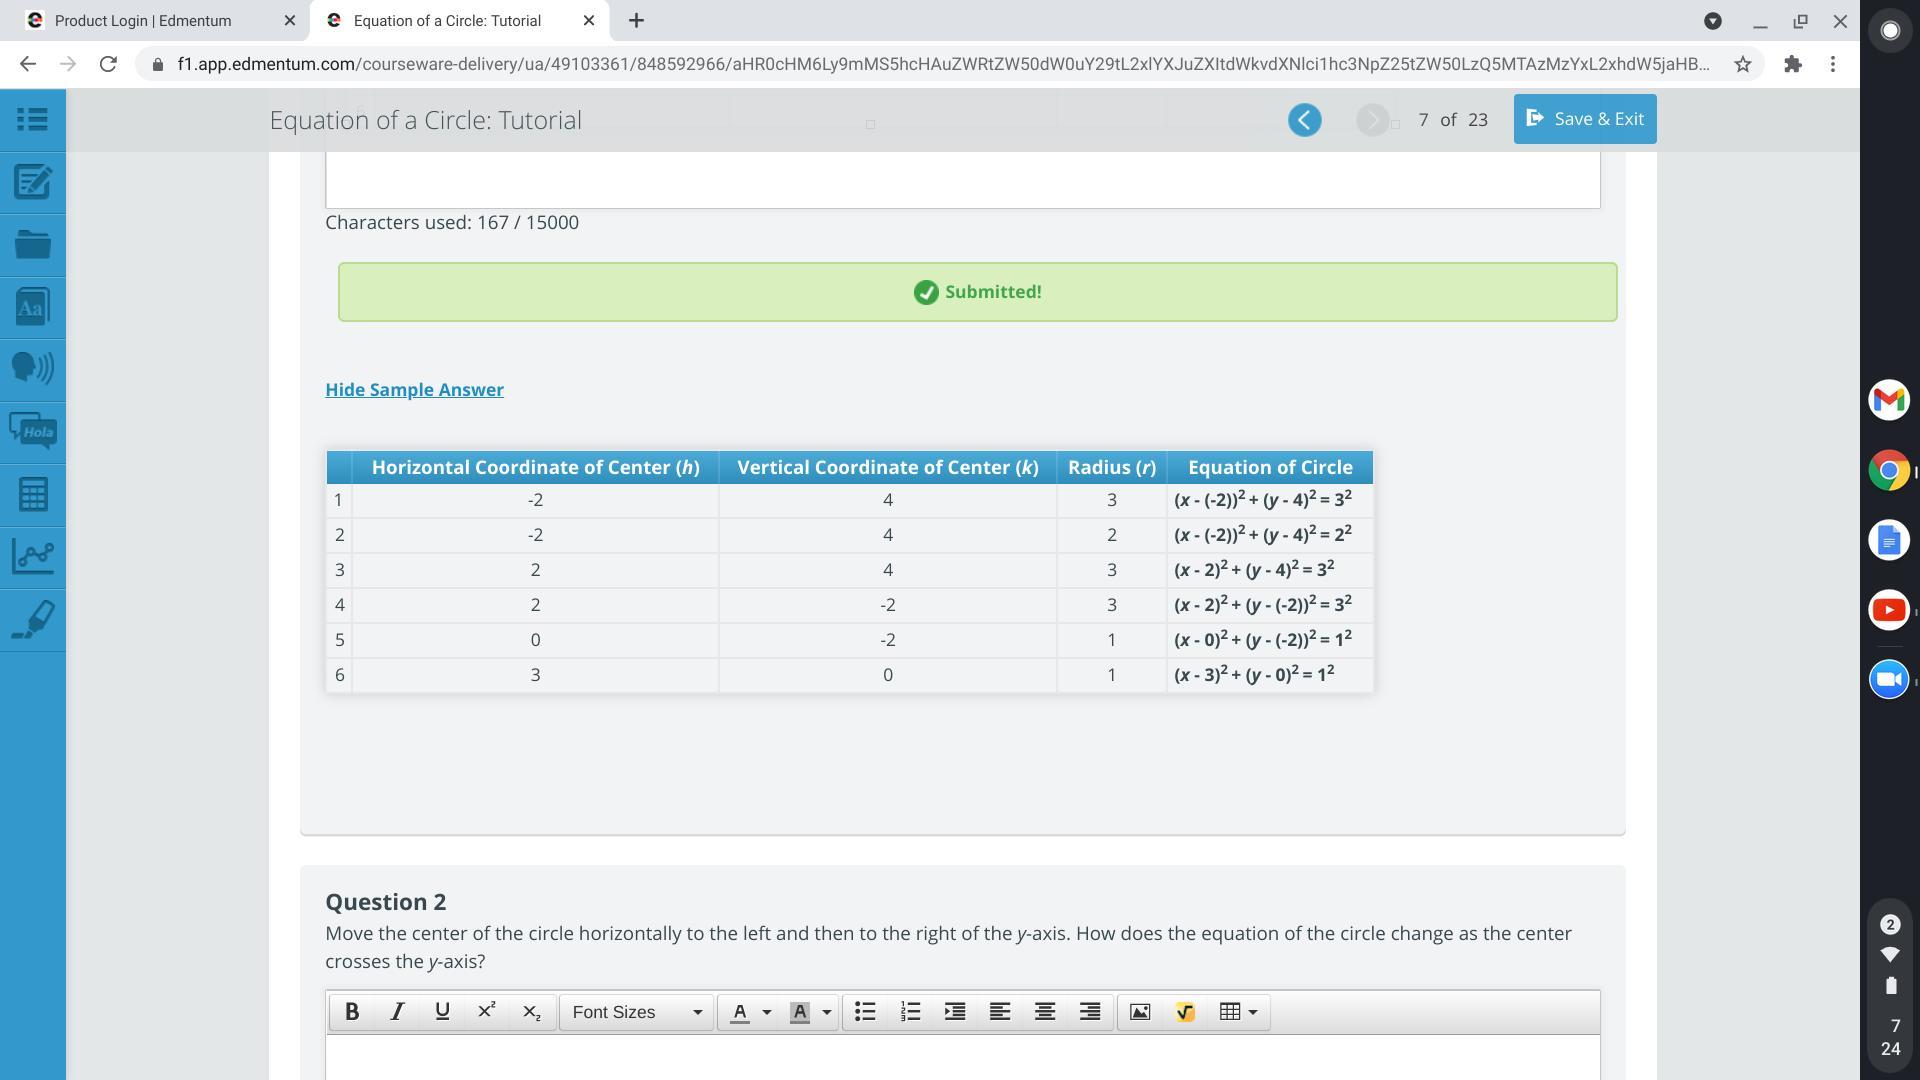Screen dimensions: 1920x1080
Task: Open the graphing tool icon
Action: point(32,556)
